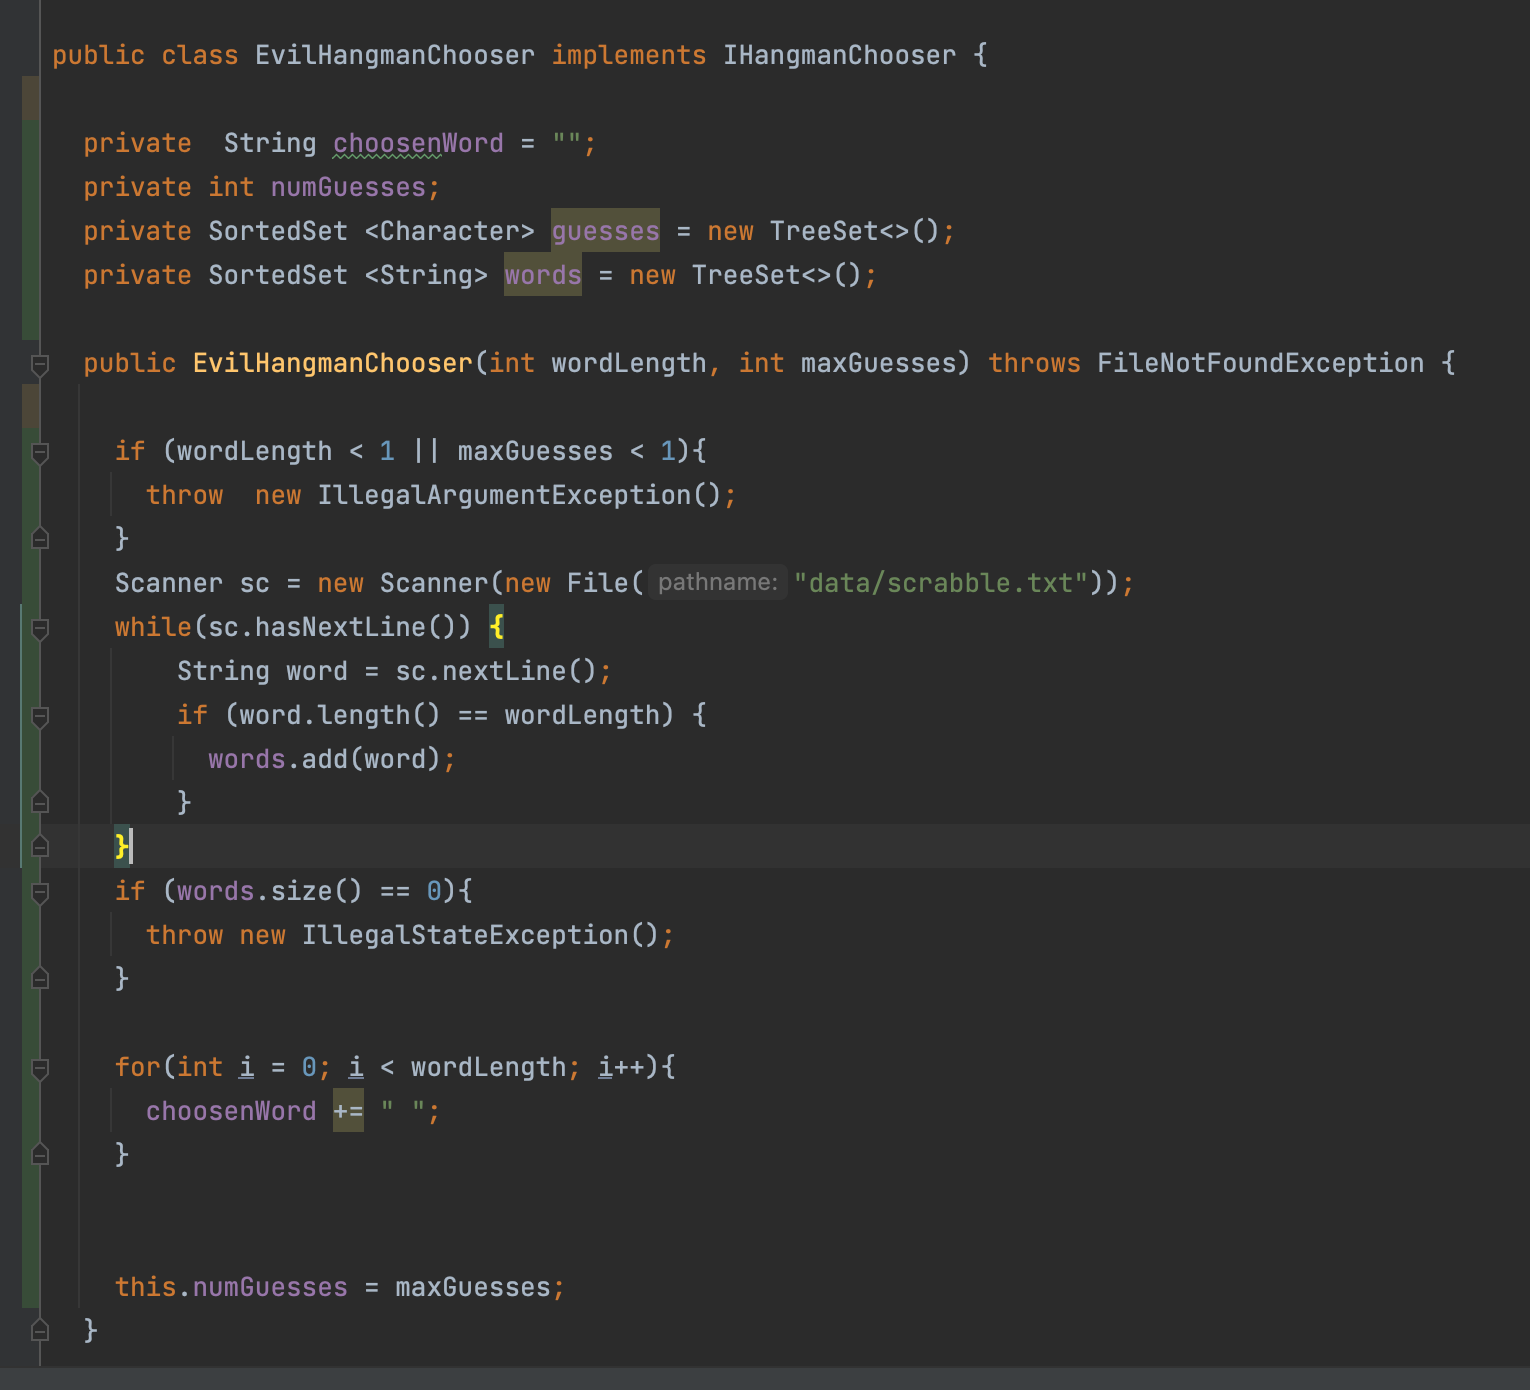The image size is (1530, 1390).
Task: Click the highlighted opening brace after while
Action: coord(497,628)
